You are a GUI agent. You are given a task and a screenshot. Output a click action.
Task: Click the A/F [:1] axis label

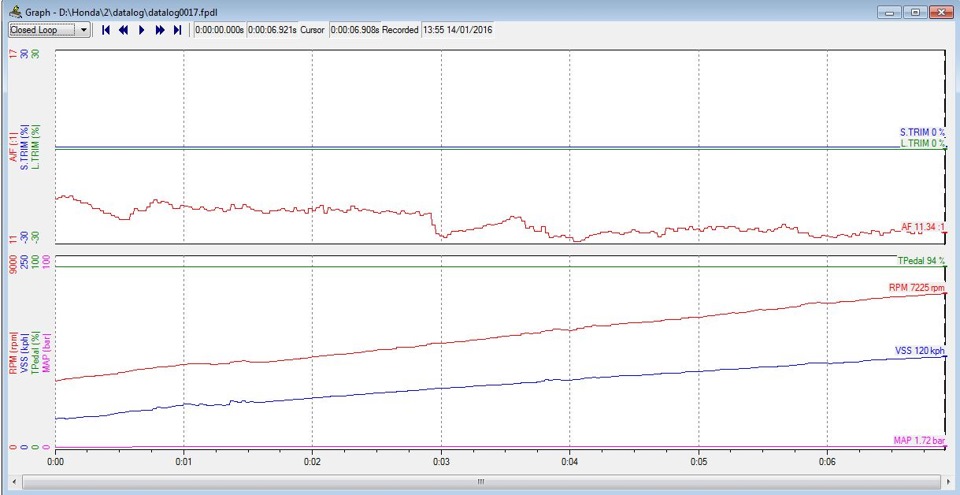12,149
